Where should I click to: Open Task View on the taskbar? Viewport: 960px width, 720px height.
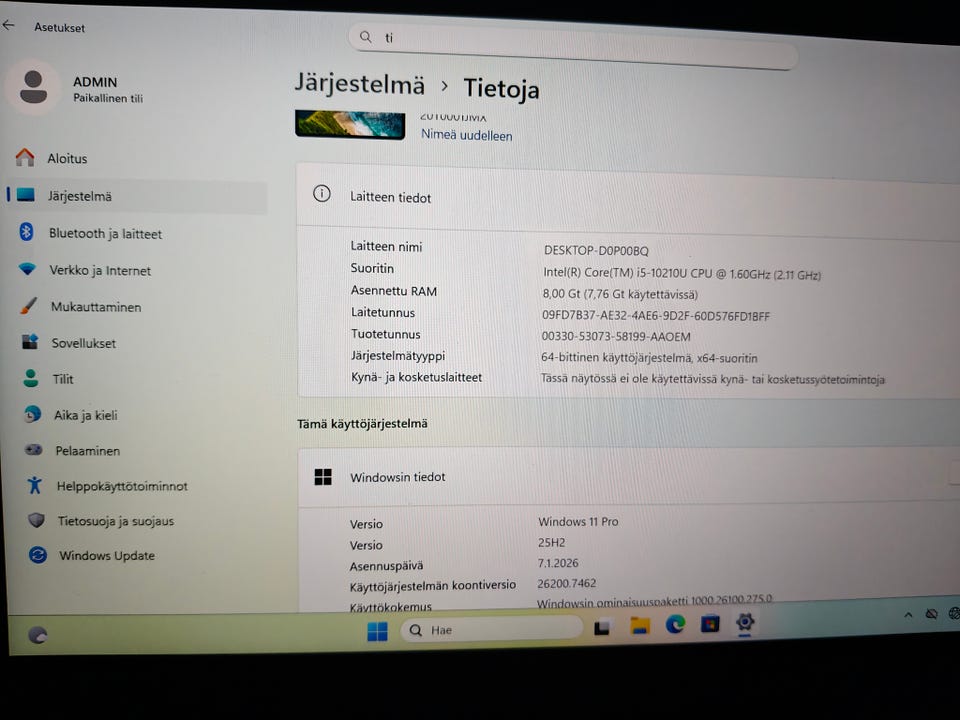(601, 628)
